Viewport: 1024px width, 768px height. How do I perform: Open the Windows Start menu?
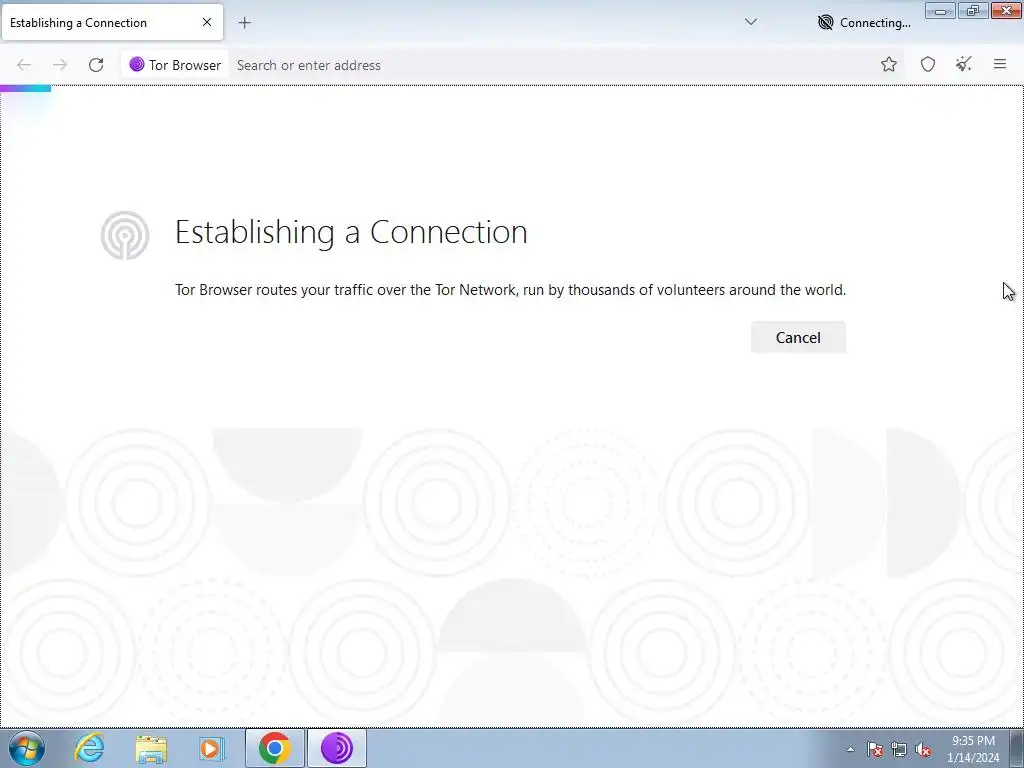pos(27,748)
